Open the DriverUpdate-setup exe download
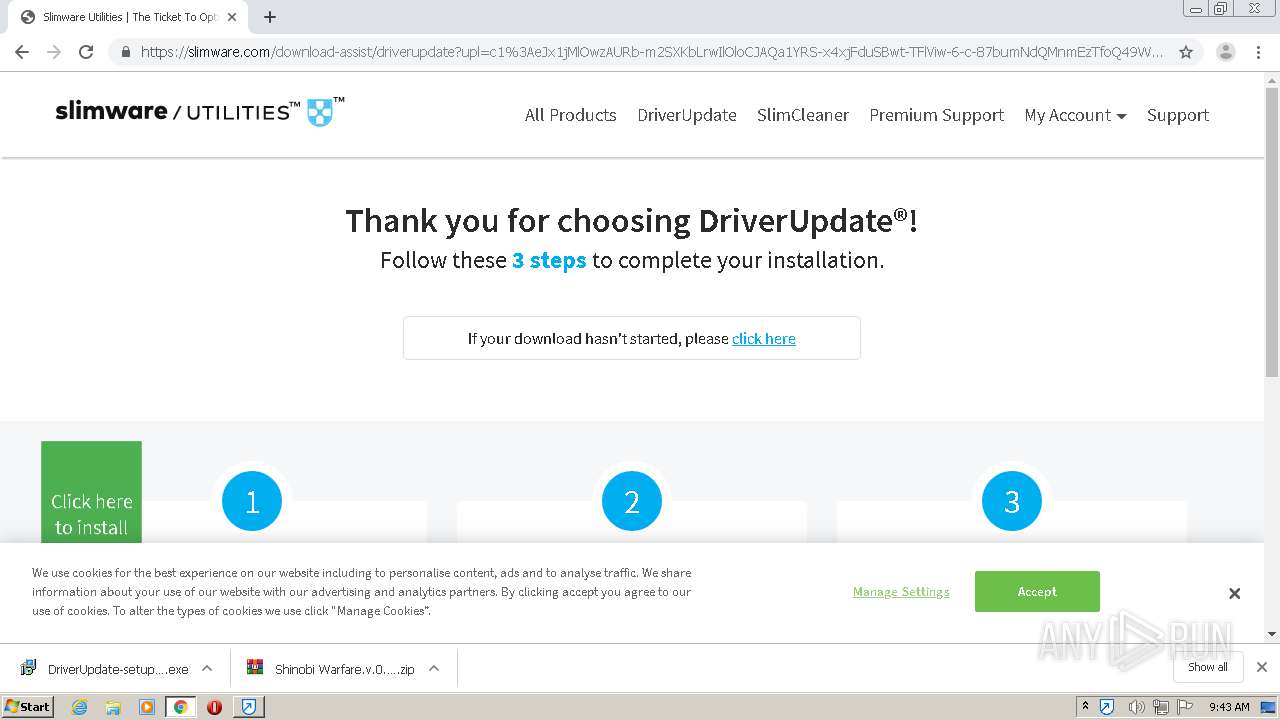This screenshot has height=720, width=1280. coord(104,669)
